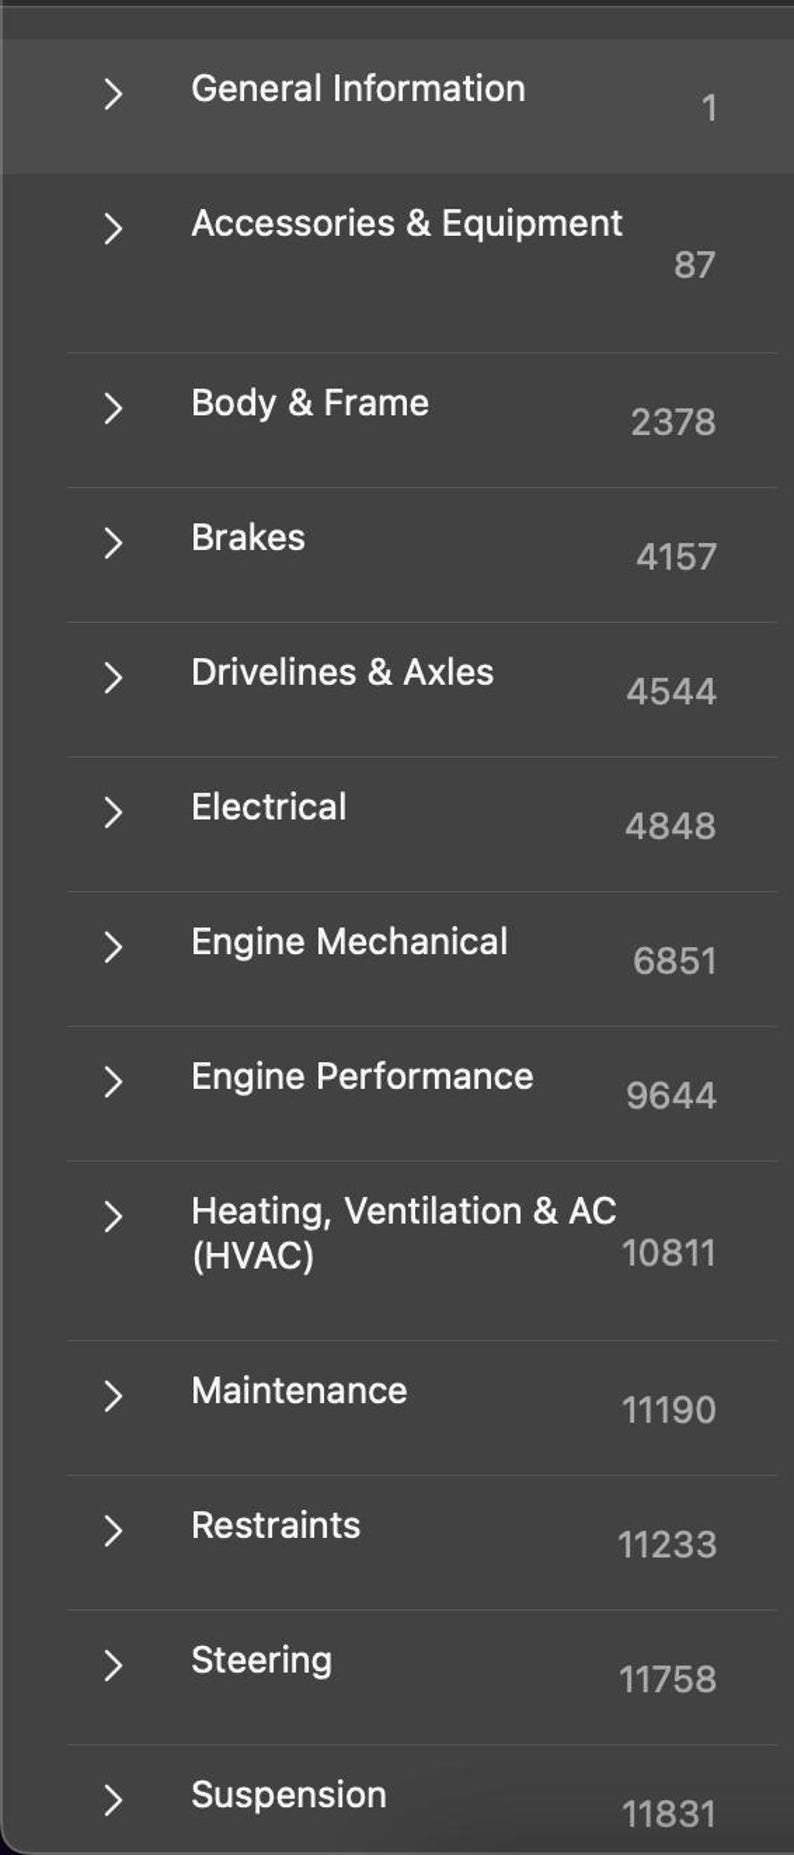This screenshot has width=794, height=1855.
Task: Expand the Suspension section chevron
Action: (113, 1800)
